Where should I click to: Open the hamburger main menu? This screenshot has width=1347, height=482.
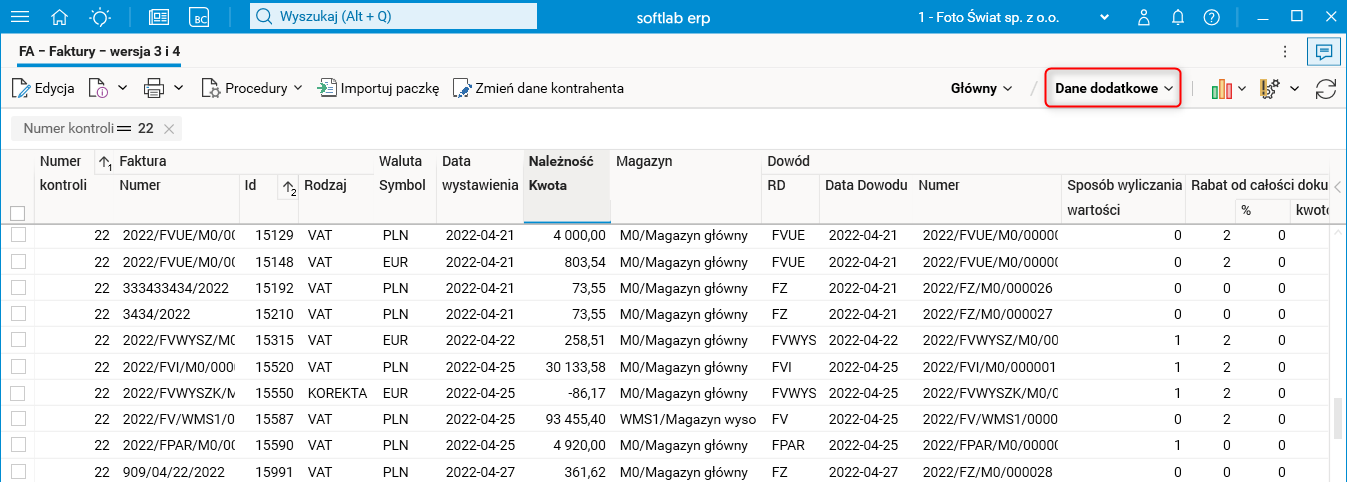[x=19, y=17]
